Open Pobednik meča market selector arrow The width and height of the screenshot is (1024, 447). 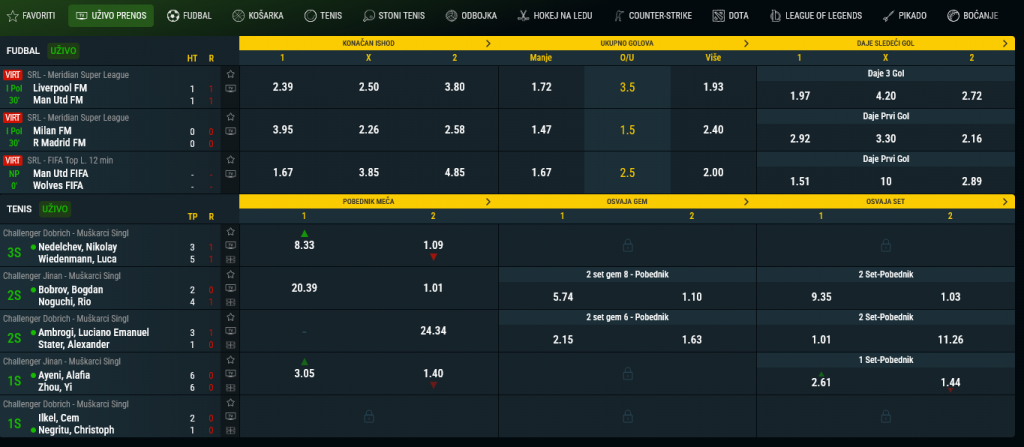[488, 201]
